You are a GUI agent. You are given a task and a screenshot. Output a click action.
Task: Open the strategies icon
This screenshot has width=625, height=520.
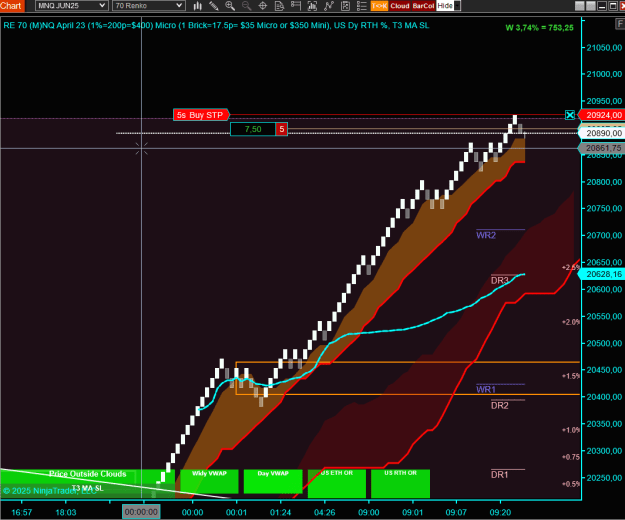point(345,6)
